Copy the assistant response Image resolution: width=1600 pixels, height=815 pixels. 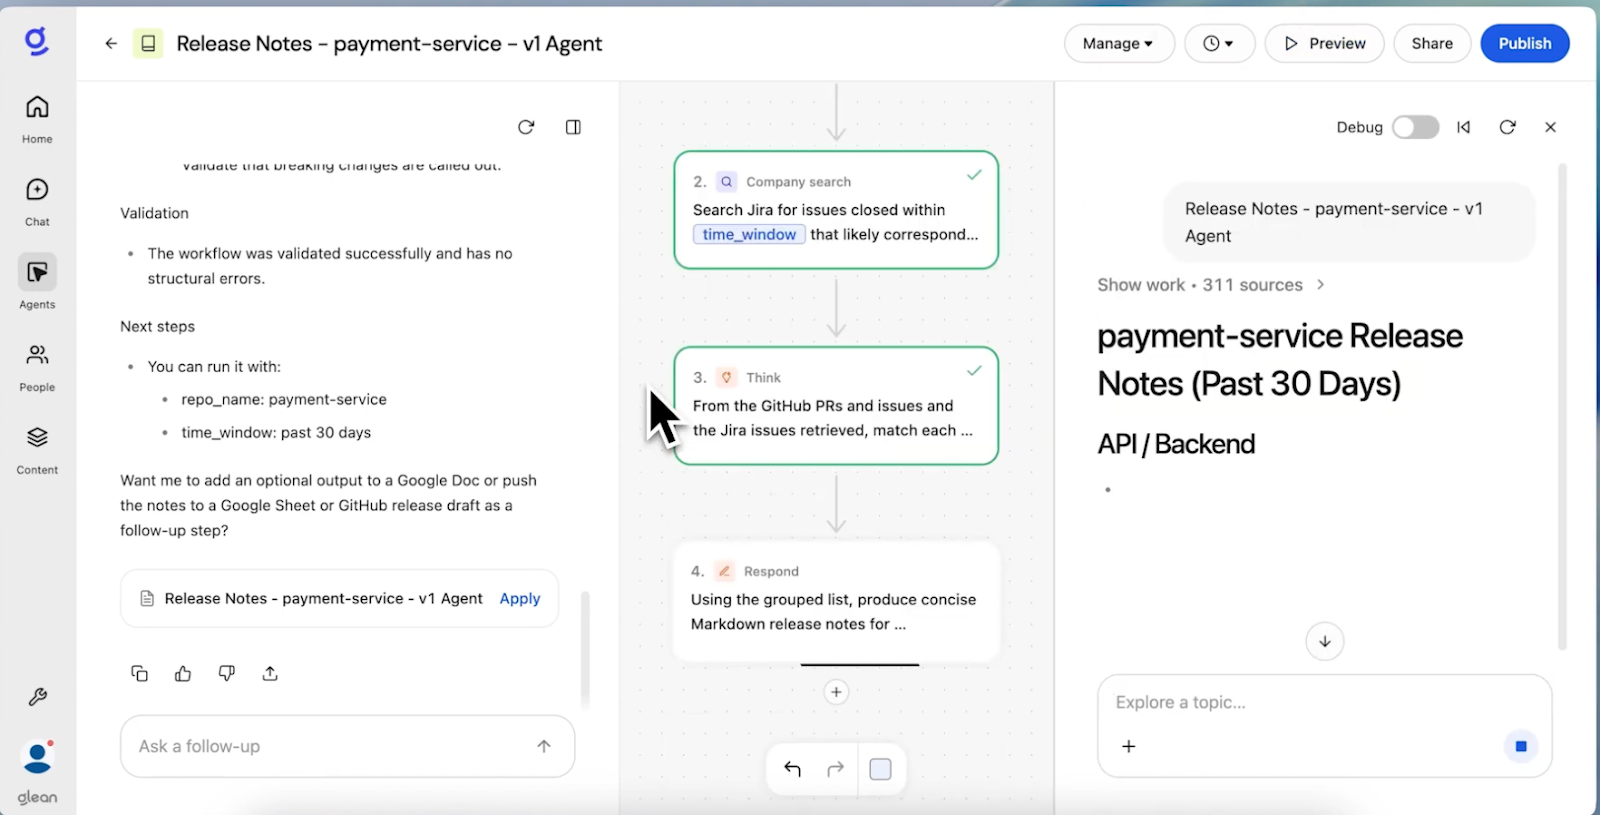pyautogui.click(x=140, y=674)
